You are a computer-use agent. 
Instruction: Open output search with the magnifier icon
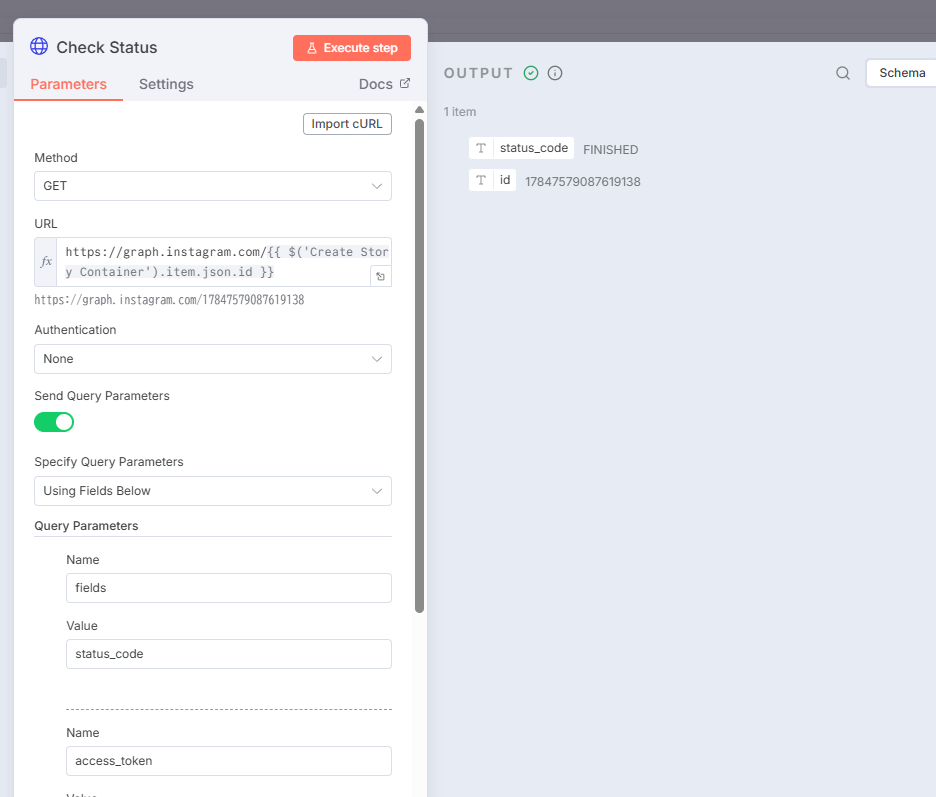click(x=843, y=73)
